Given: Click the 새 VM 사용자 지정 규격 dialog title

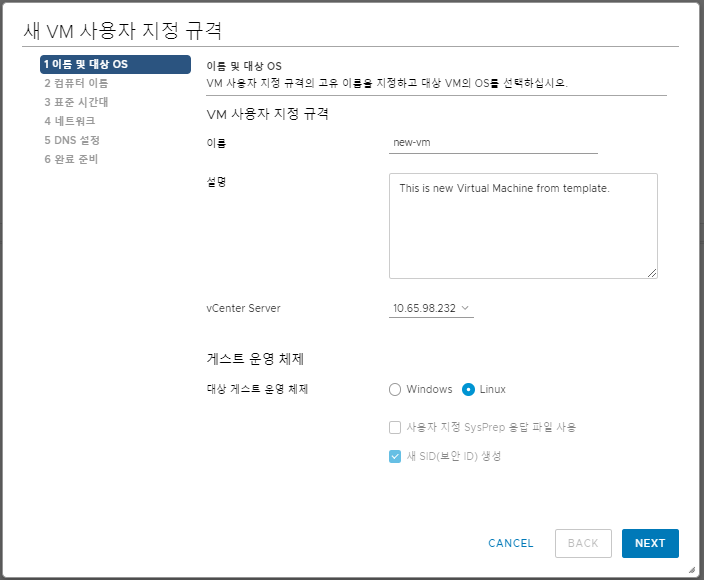Looking at the screenshot, I should coord(123,31).
